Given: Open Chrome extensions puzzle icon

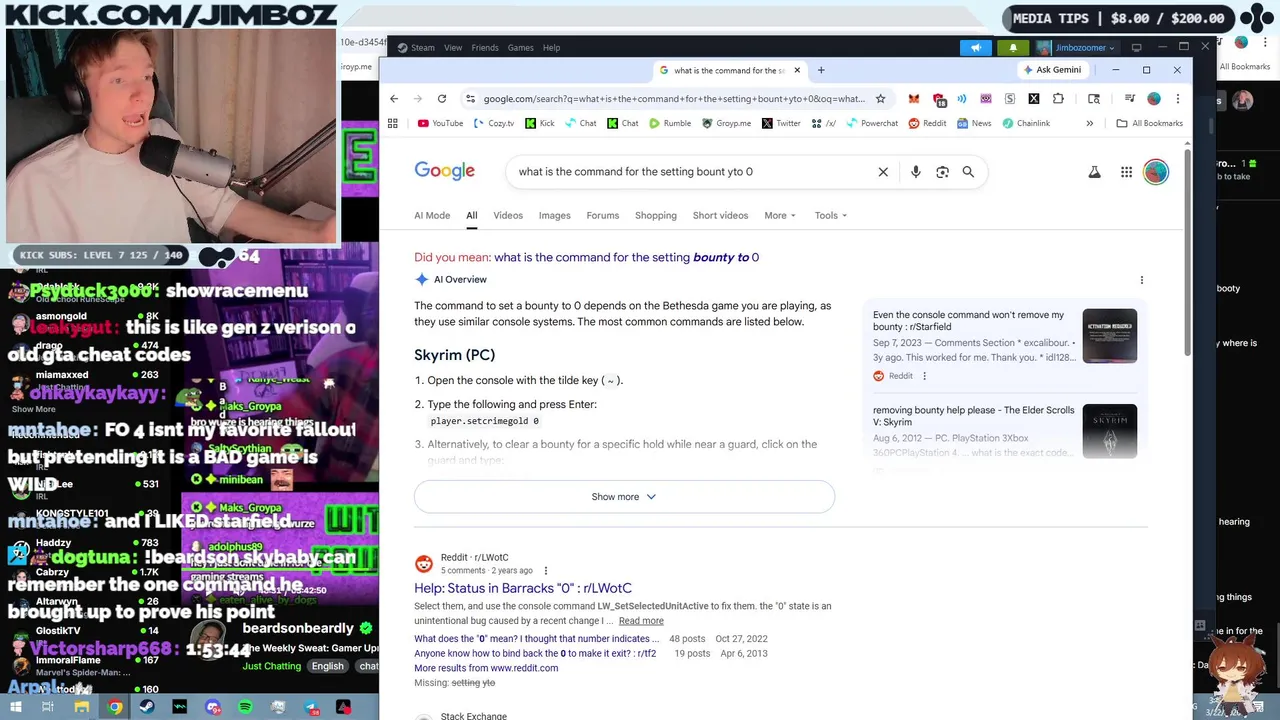Looking at the screenshot, I should (x=1058, y=98).
